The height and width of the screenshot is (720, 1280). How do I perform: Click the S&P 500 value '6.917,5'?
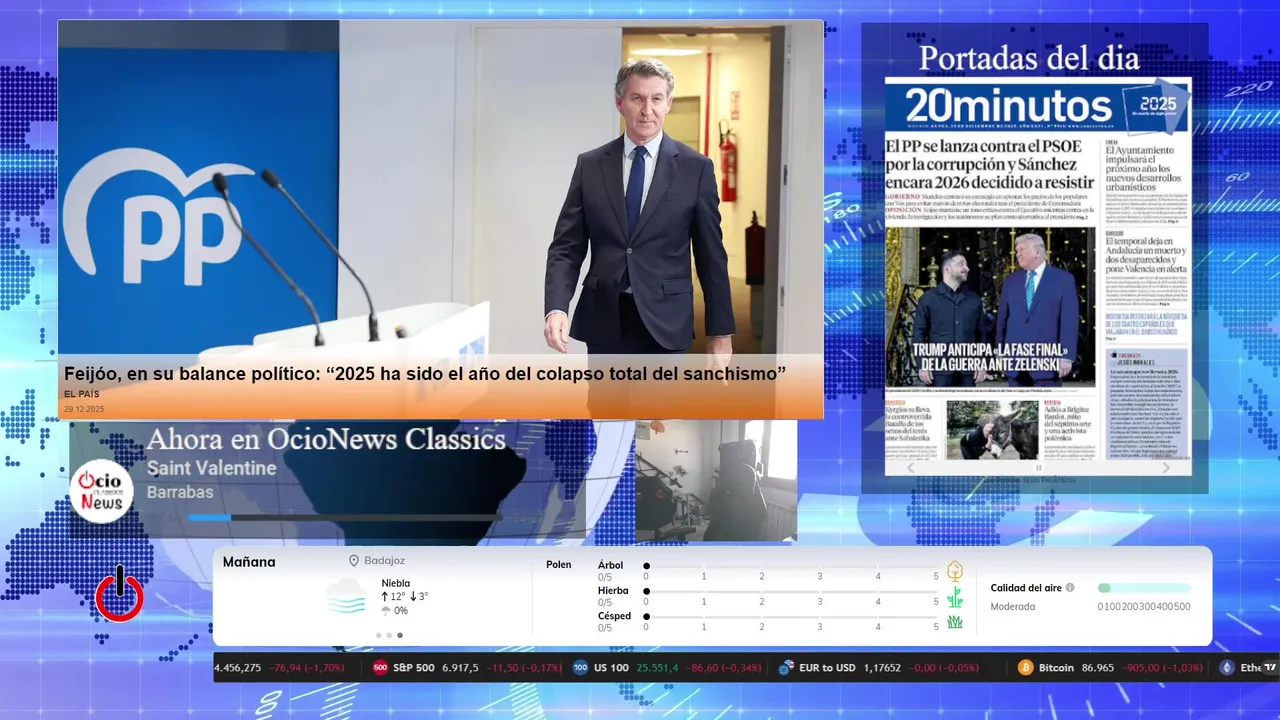coord(460,667)
